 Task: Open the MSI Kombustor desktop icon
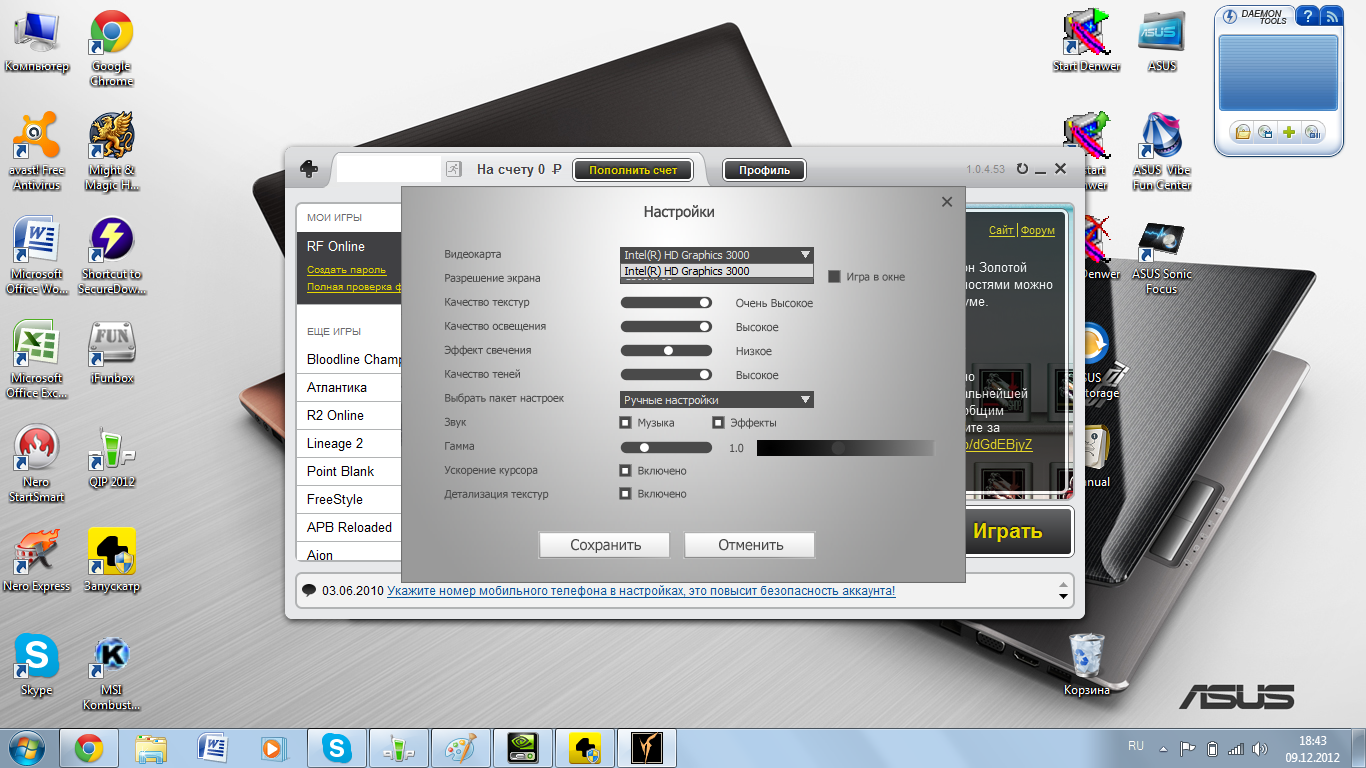tap(111, 673)
